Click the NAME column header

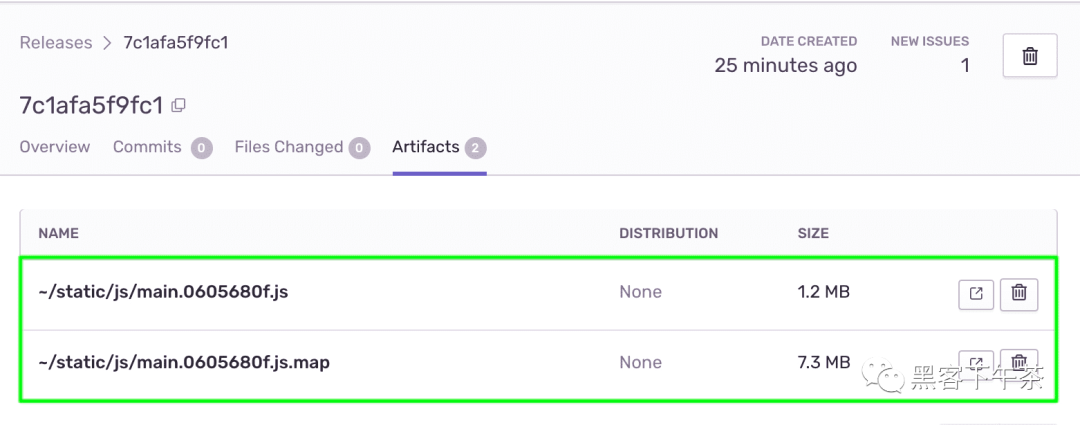coord(59,234)
